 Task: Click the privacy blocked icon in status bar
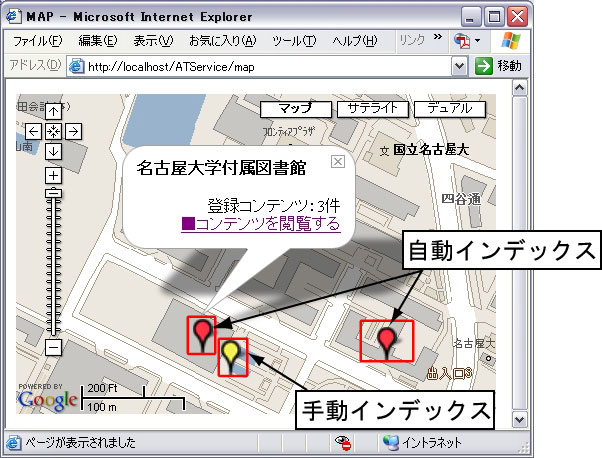343,443
